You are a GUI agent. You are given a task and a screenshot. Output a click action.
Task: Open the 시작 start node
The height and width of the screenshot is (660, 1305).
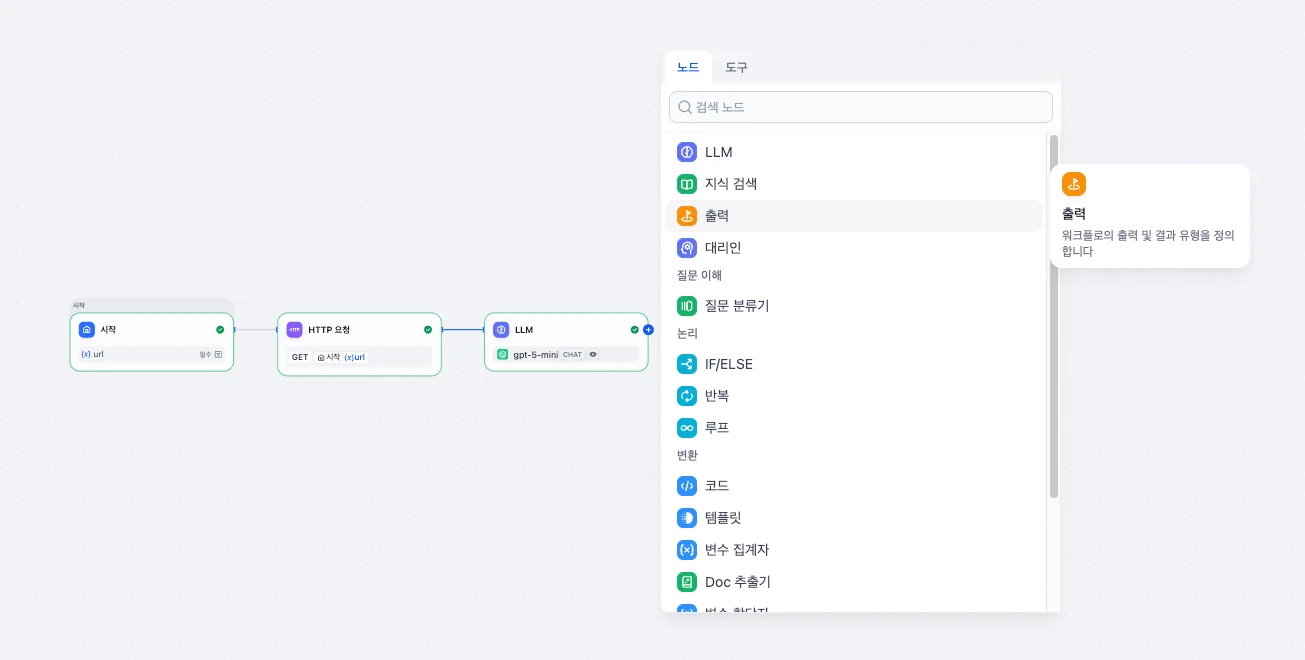click(x=151, y=330)
